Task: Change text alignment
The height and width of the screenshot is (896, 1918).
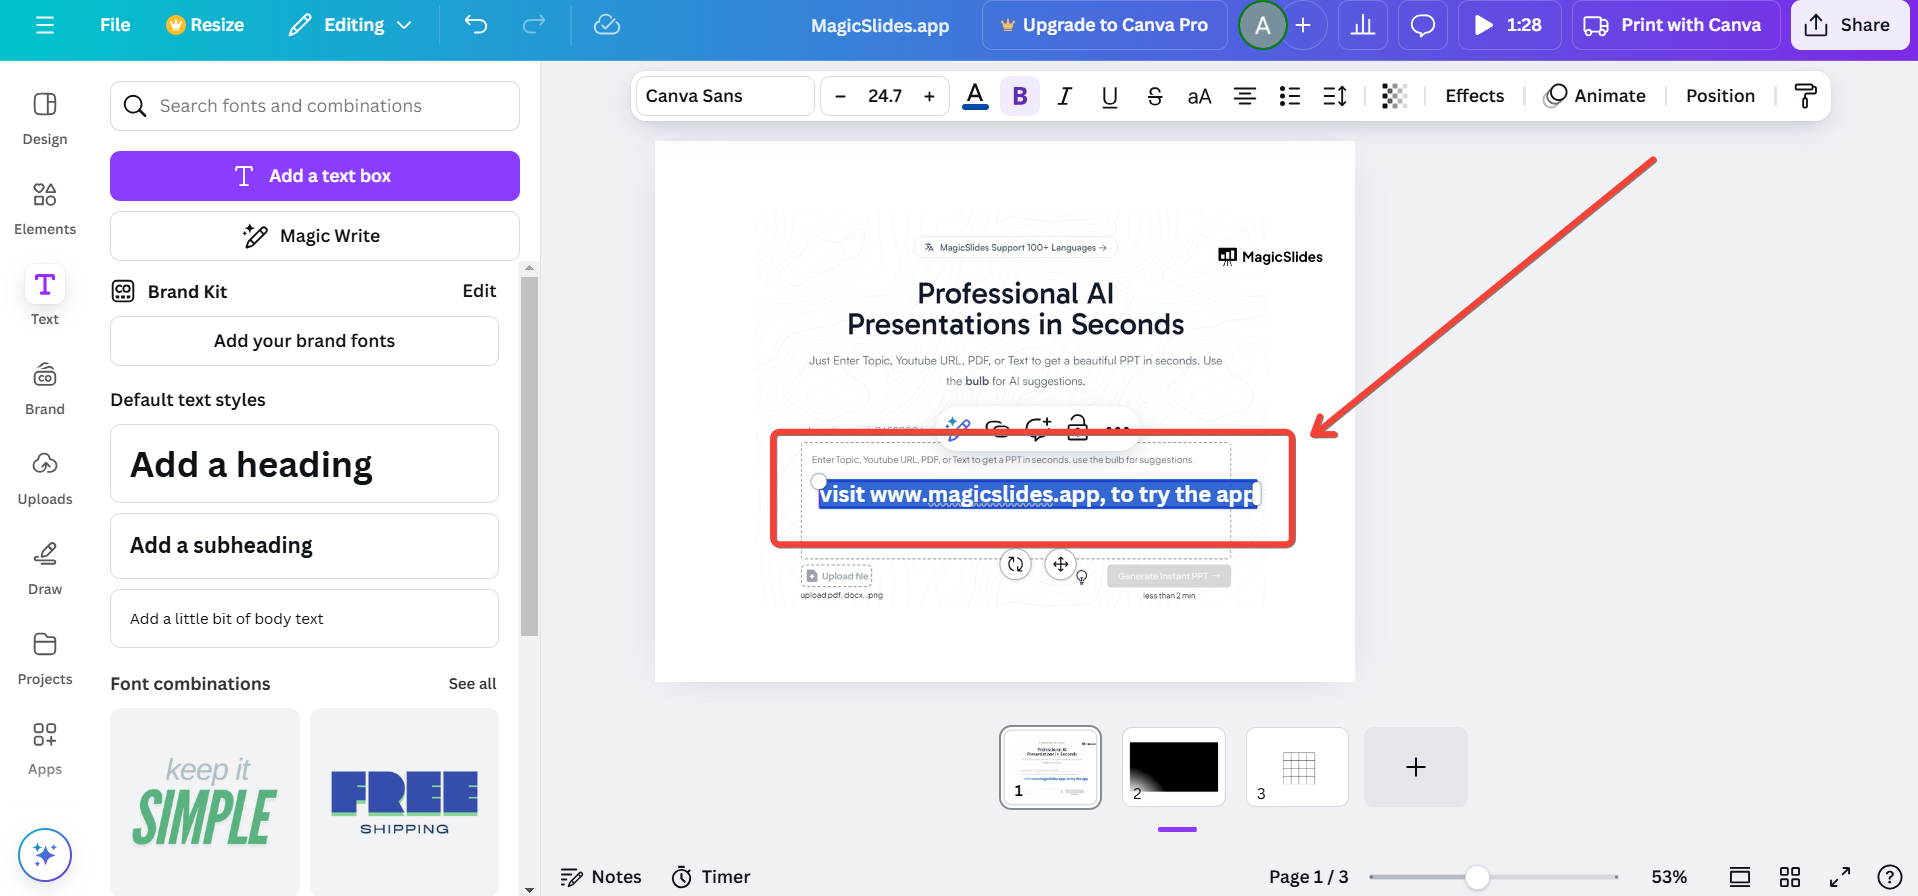Action: click(x=1245, y=96)
